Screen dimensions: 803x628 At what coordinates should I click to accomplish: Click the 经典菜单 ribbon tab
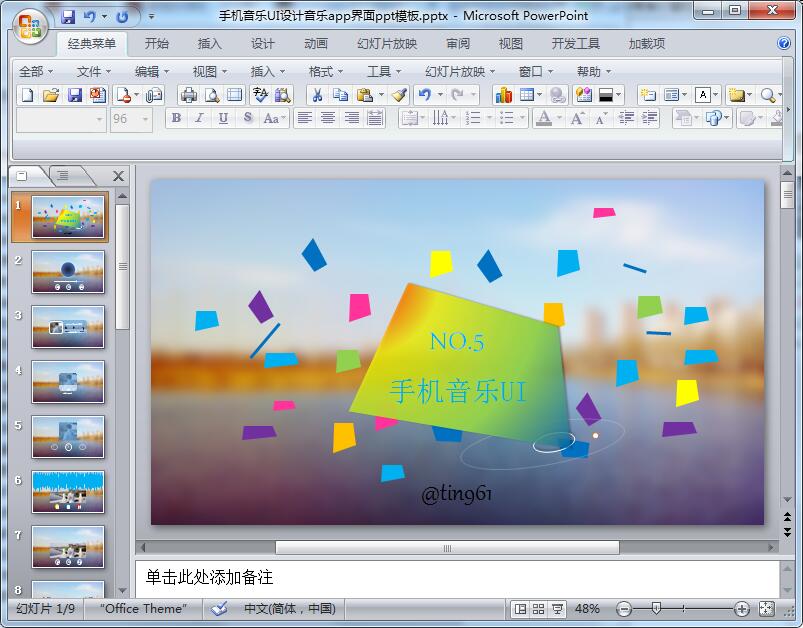click(92, 44)
